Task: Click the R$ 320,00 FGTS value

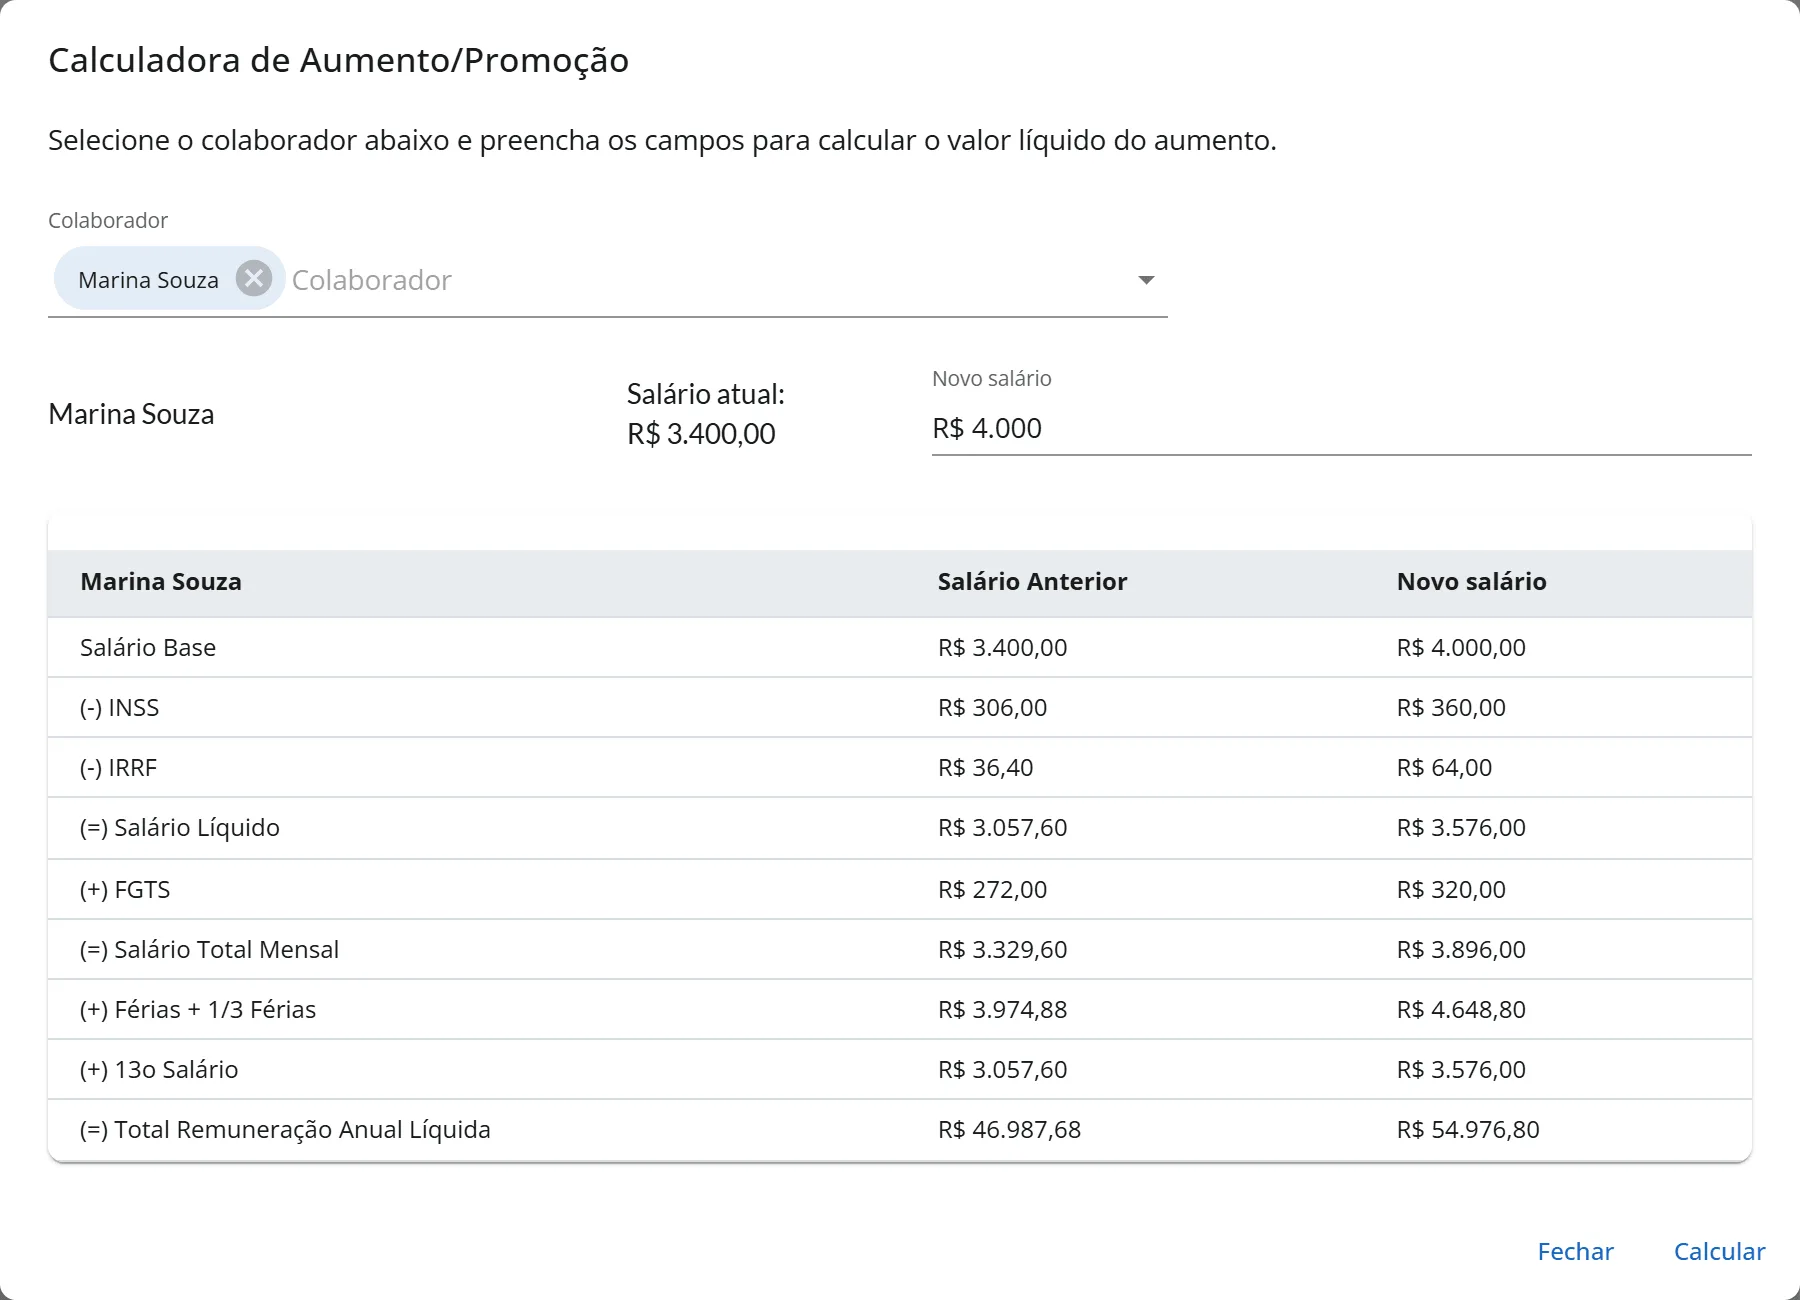Action: point(1451,889)
